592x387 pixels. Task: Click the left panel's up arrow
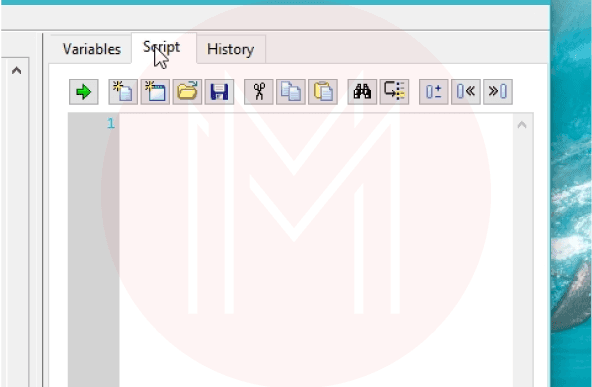[x=16, y=71]
